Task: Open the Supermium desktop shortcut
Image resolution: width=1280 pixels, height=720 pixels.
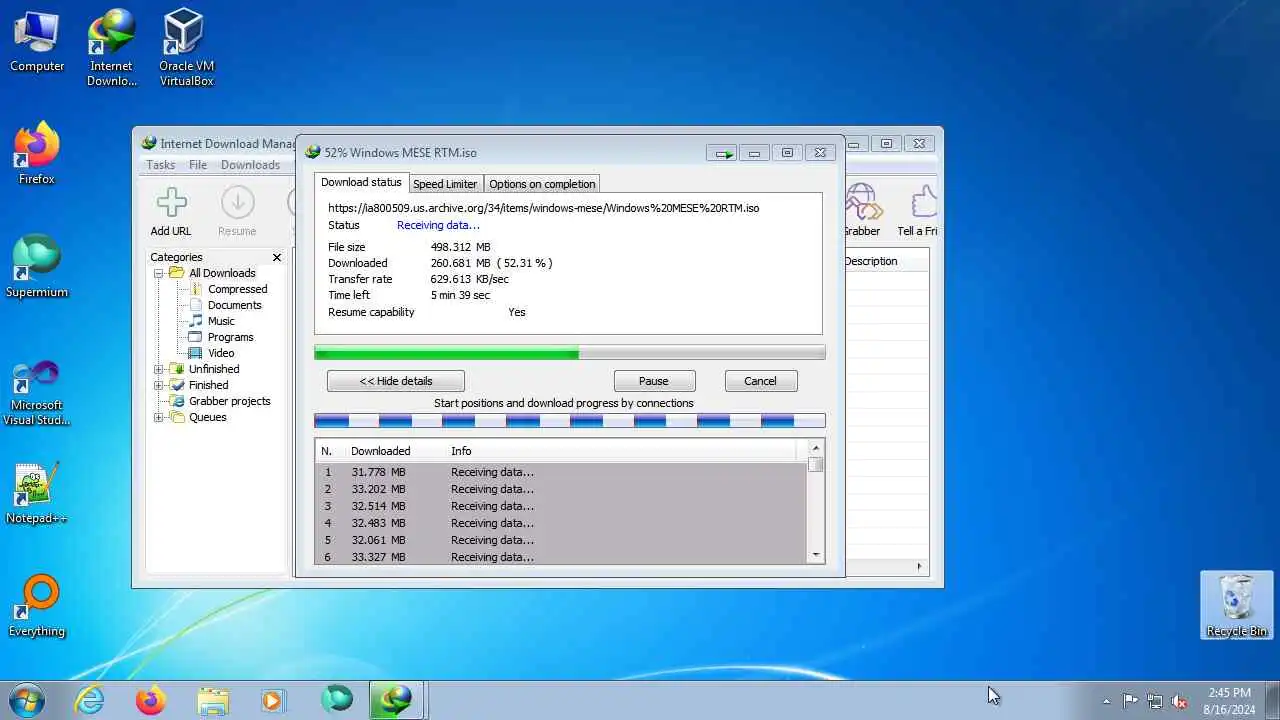Action: pos(37,266)
